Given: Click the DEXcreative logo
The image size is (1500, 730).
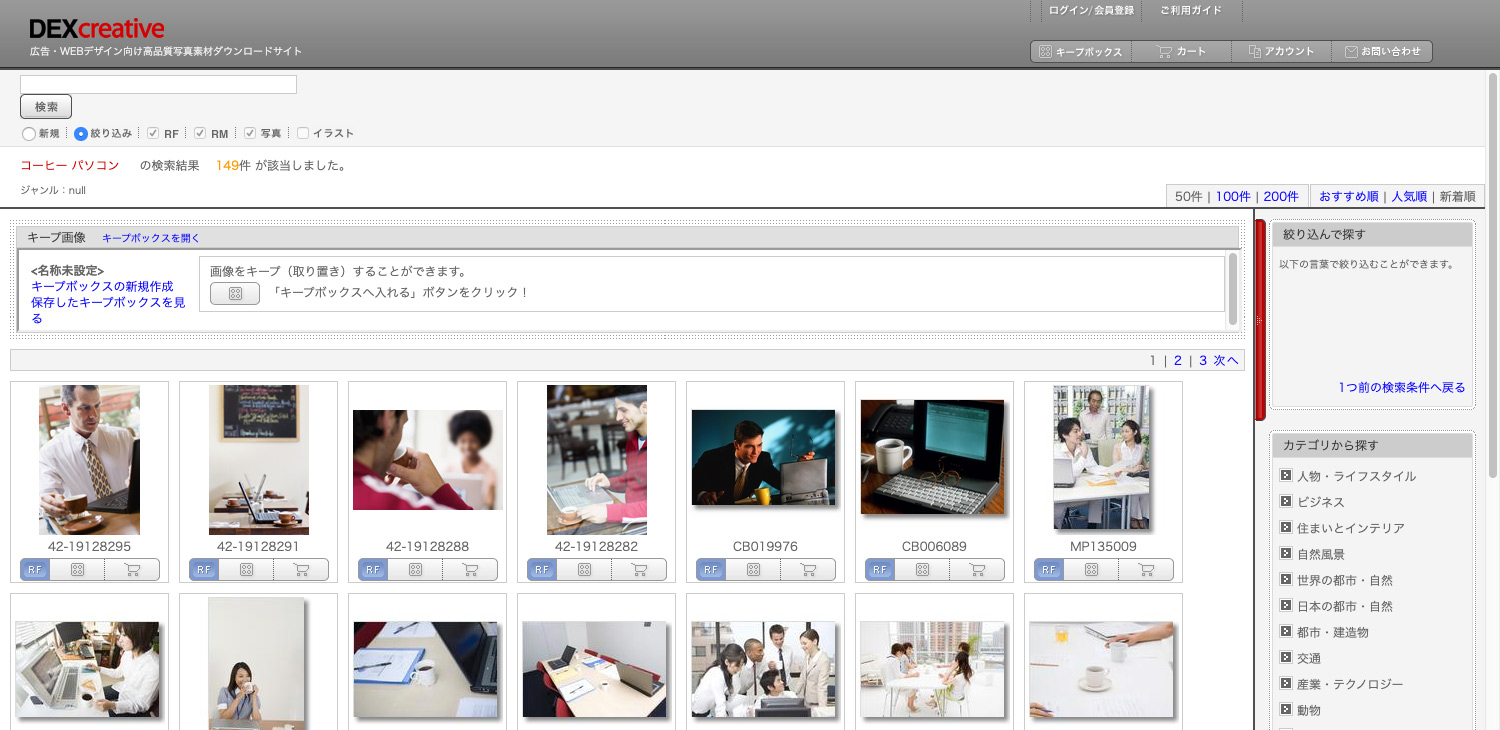Looking at the screenshot, I should (97, 29).
